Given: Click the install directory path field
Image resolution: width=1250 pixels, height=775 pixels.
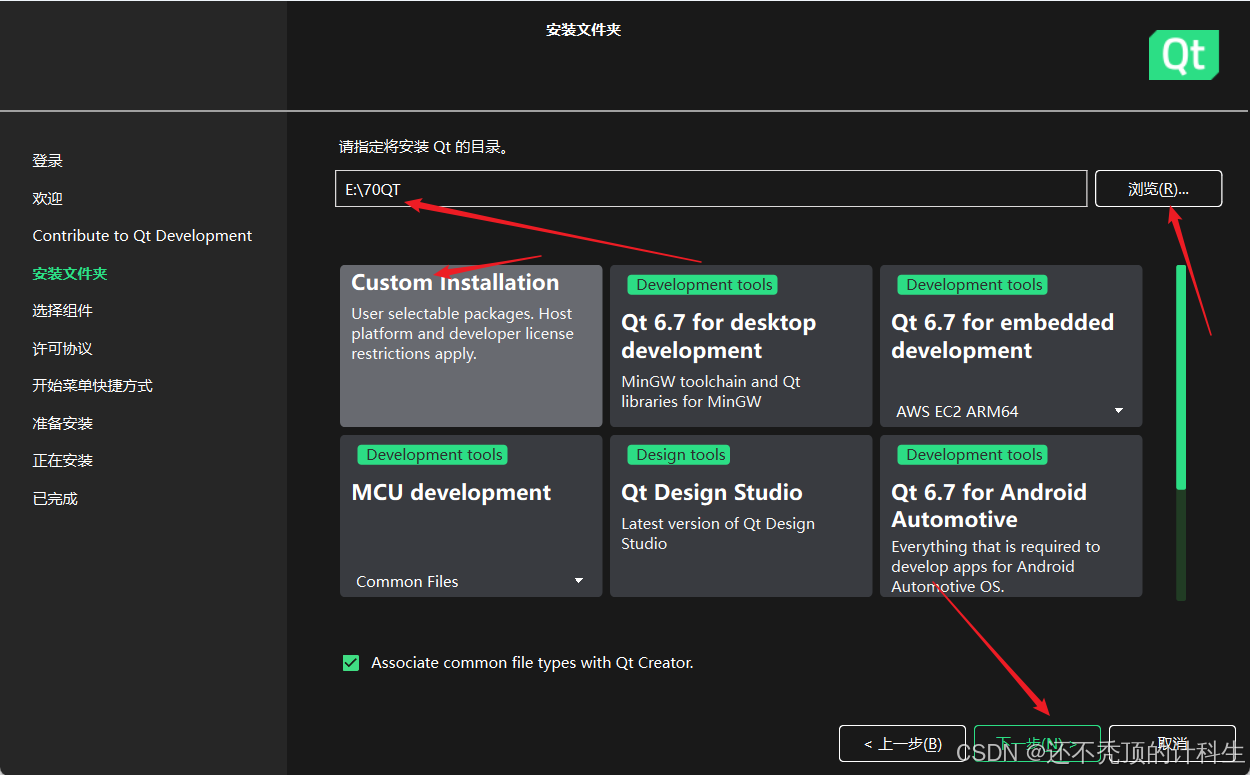Looking at the screenshot, I should pos(711,189).
